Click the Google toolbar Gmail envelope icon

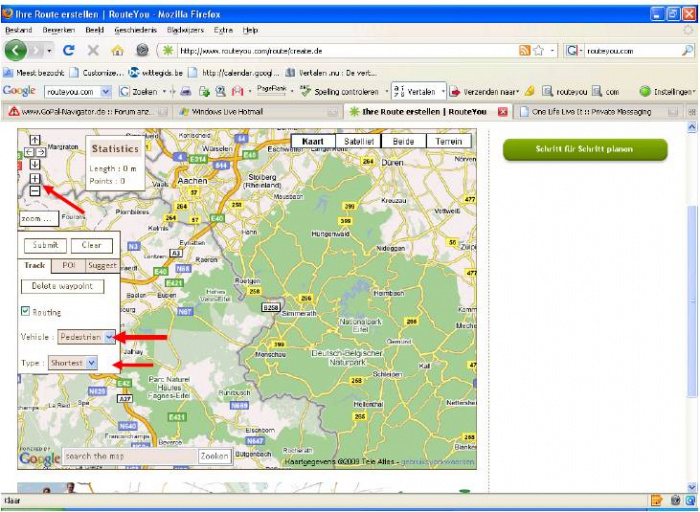(238, 92)
